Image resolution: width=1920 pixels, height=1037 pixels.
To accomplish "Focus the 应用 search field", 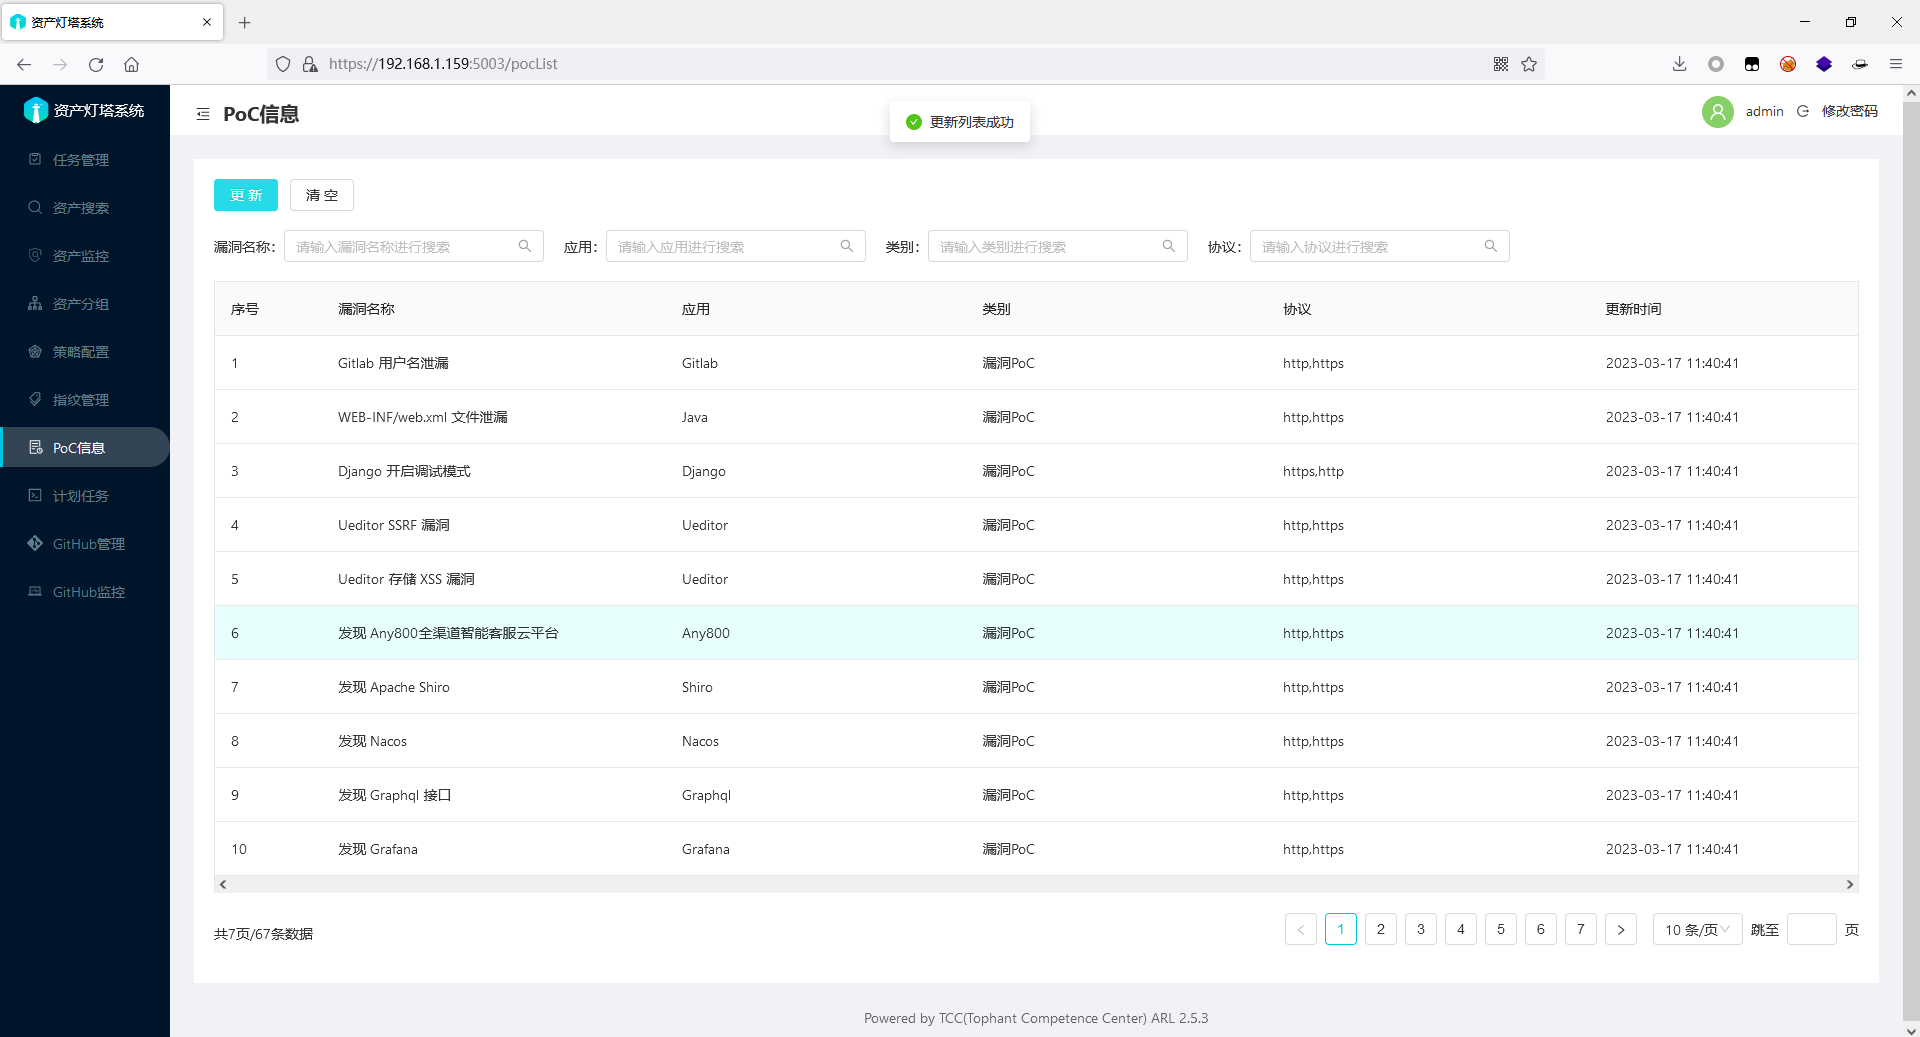I will [x=736, y=246].
